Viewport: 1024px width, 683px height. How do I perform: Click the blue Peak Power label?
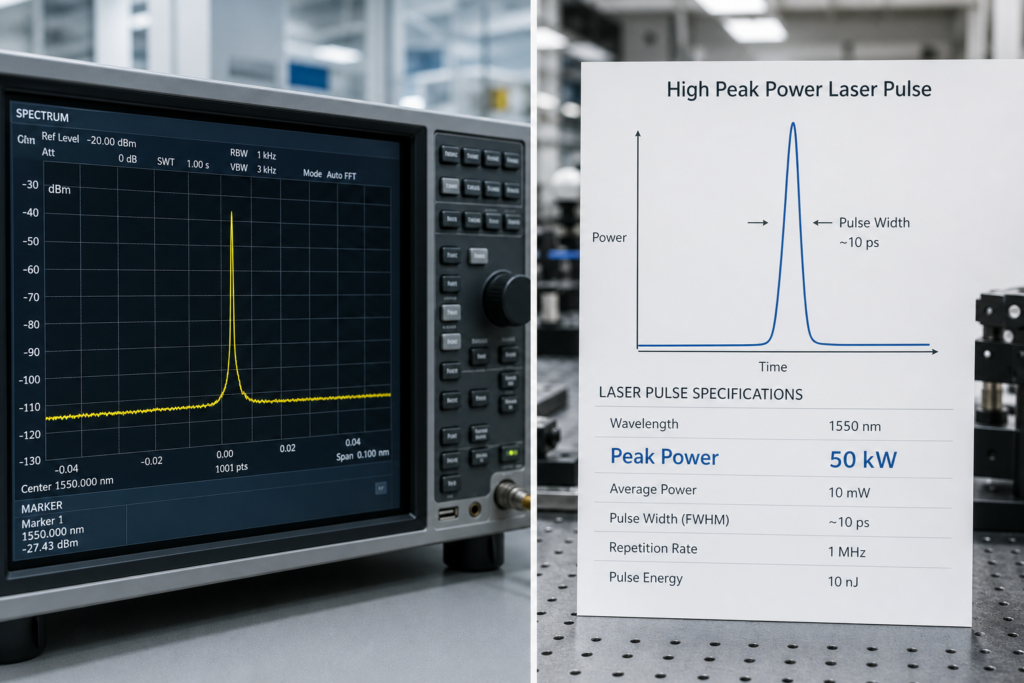[664, 456]
